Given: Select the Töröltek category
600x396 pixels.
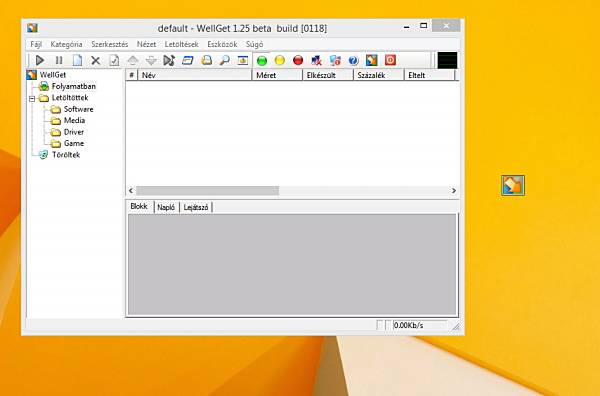Looking at the screenshot, I should [x=66, y=155].
